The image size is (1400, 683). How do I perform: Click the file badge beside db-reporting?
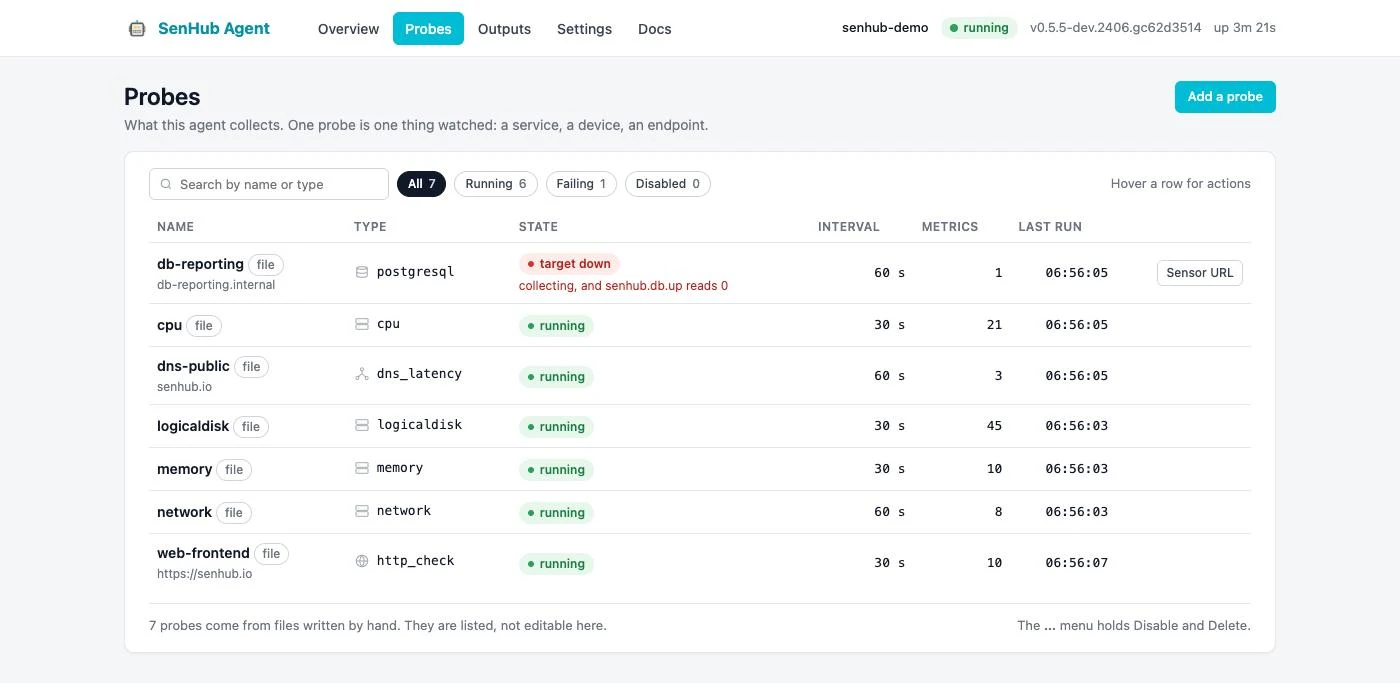(266, 265)
